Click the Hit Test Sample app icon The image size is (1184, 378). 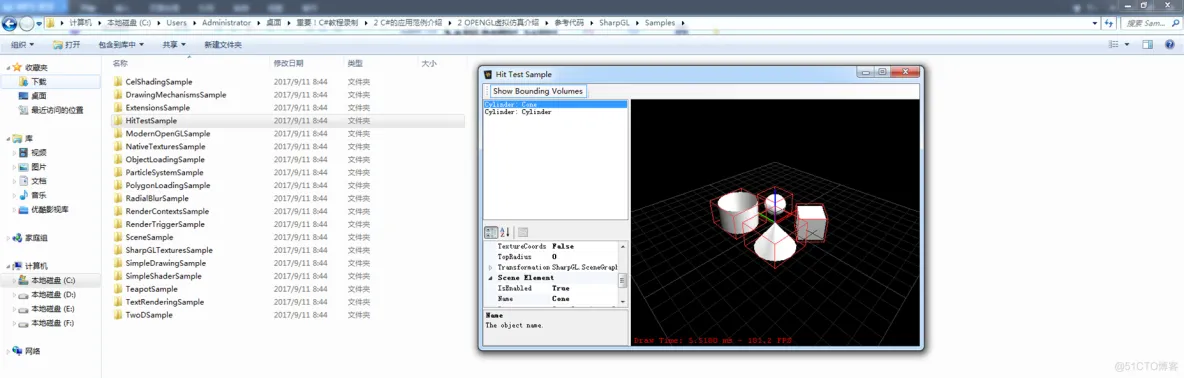489,74
